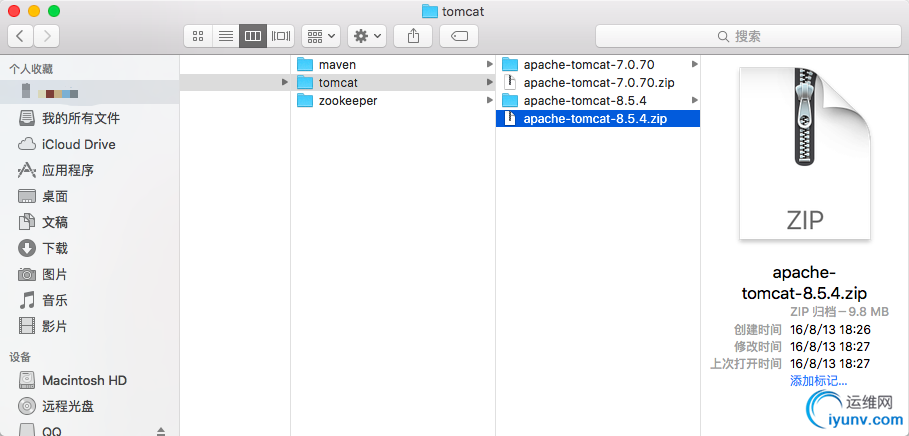Click the tomcat folder icon in title bar

[430, 11]
